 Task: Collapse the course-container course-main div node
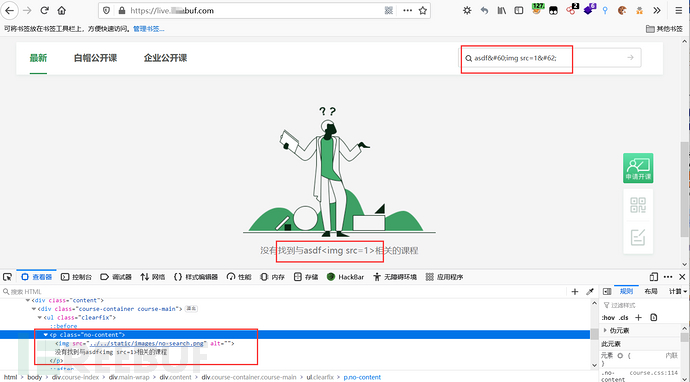click(x=33, y=309)
